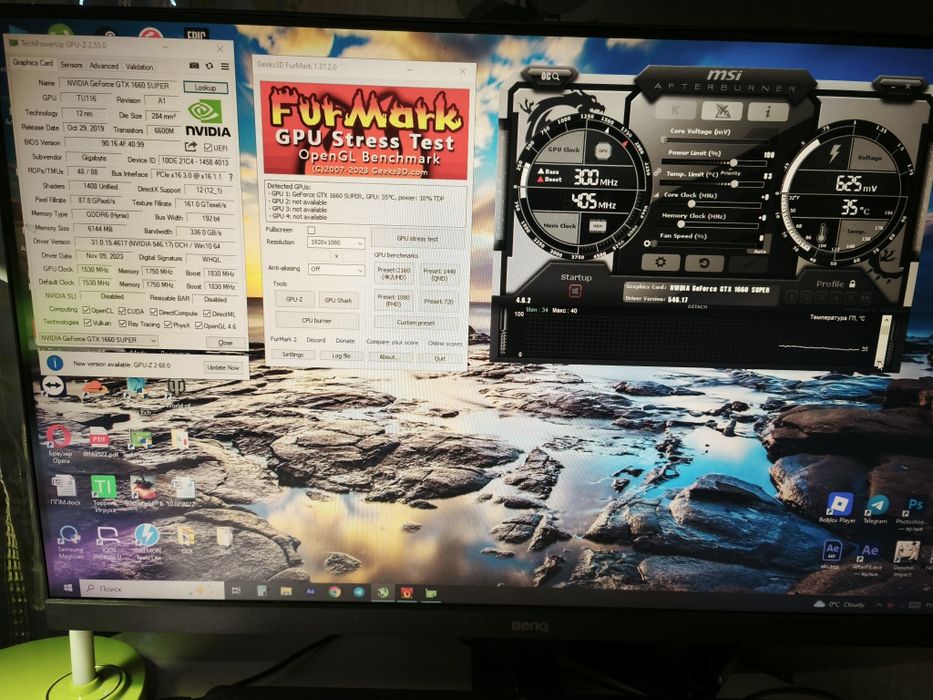Click the FurMark GPU Shark button
This screenshot has width=933, height=700.
338,300
